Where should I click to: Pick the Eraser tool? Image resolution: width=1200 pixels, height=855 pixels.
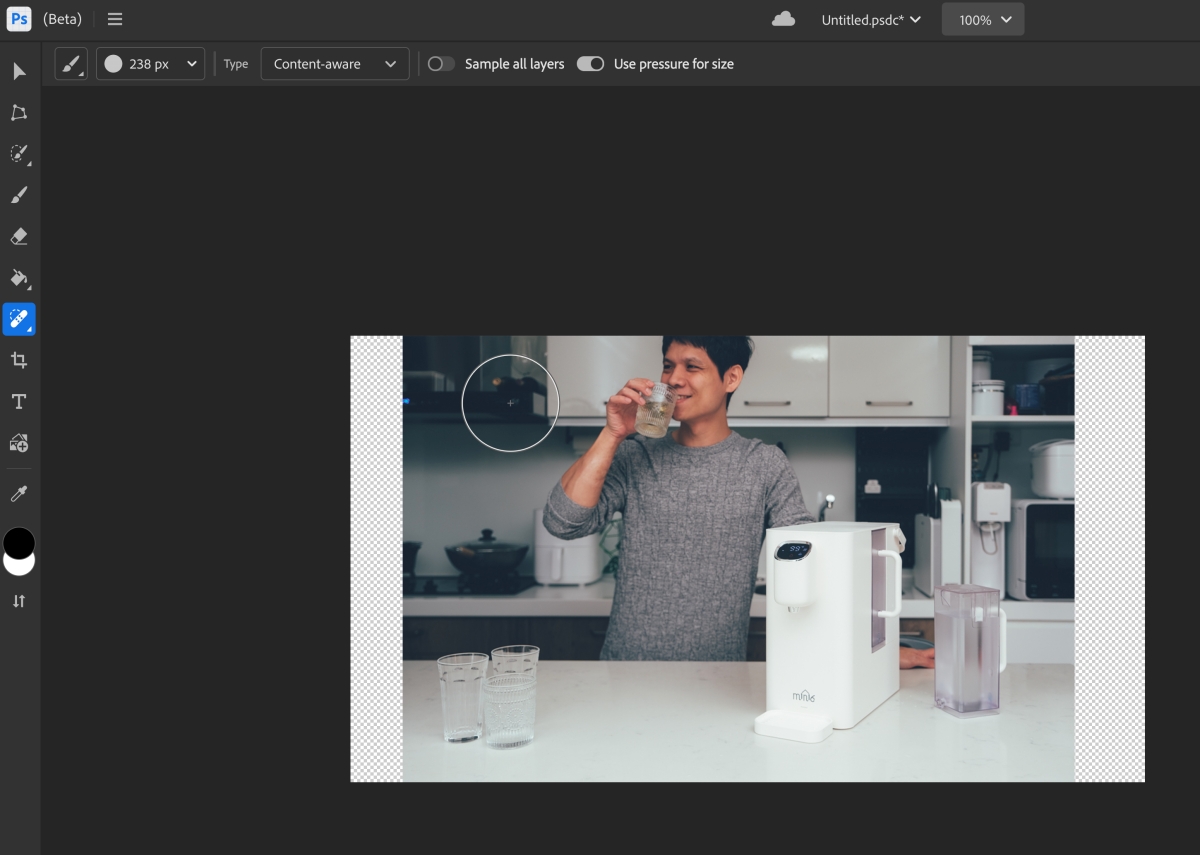[19, 237]
